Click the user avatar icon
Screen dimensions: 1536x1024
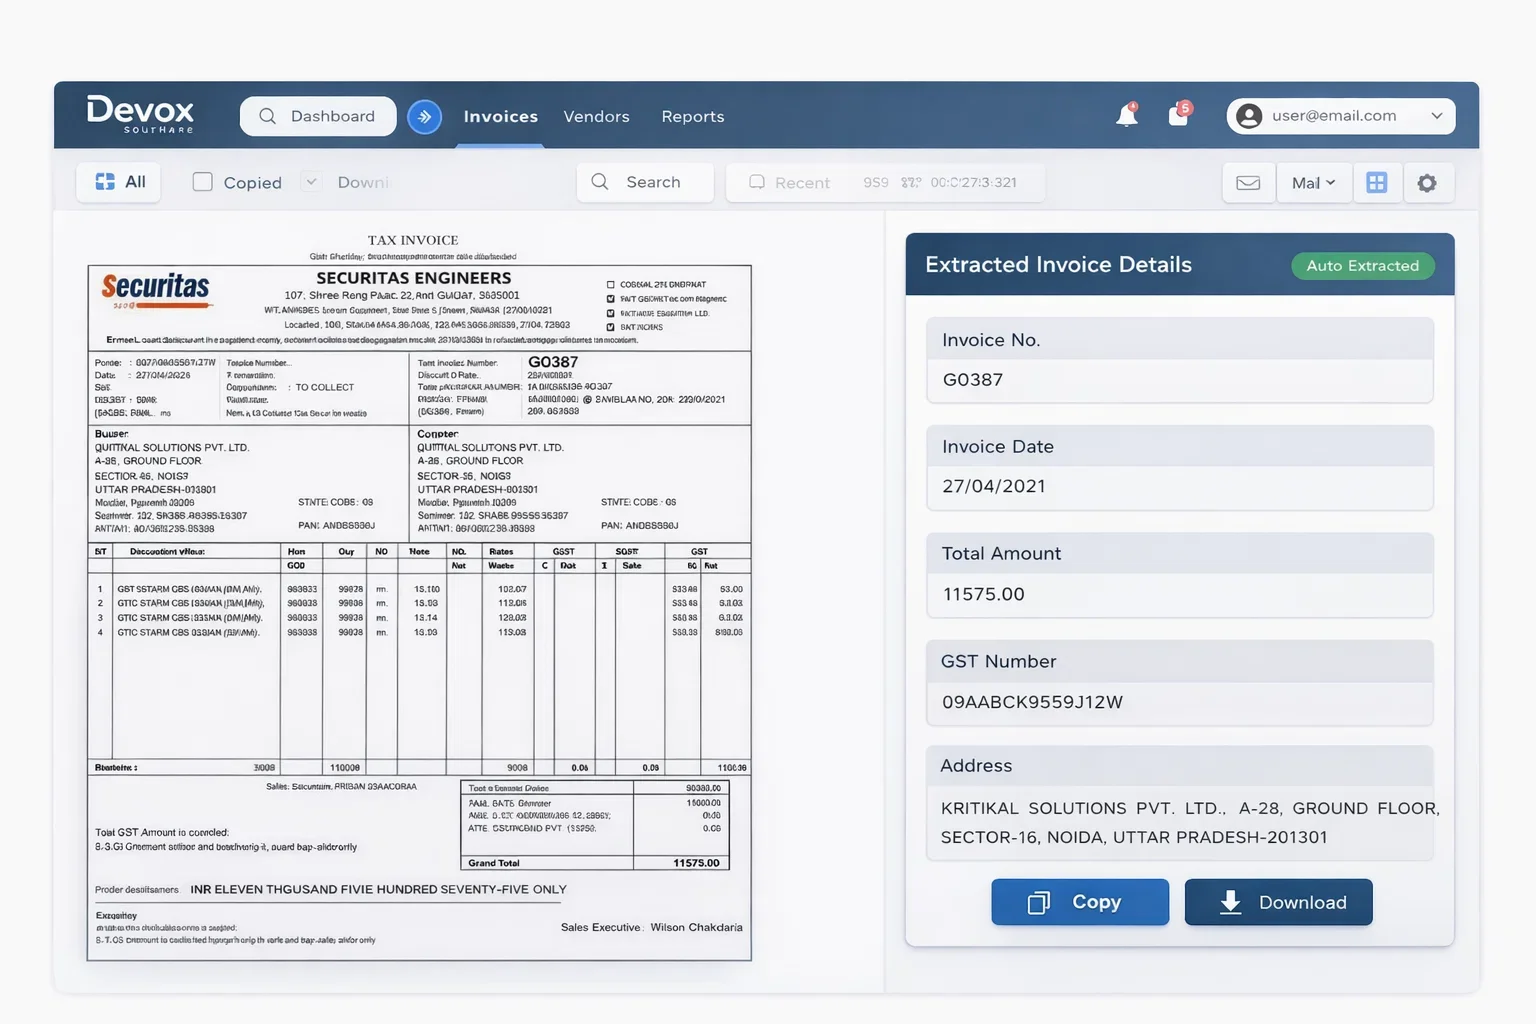[x=1249, y=116]
